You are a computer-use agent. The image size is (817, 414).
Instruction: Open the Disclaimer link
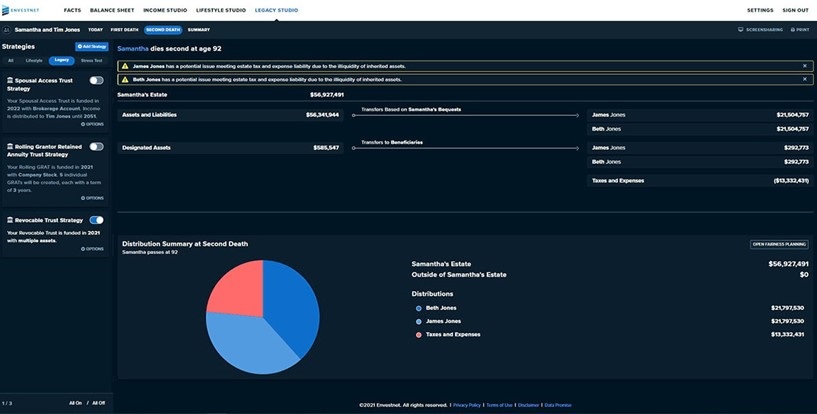528,405
